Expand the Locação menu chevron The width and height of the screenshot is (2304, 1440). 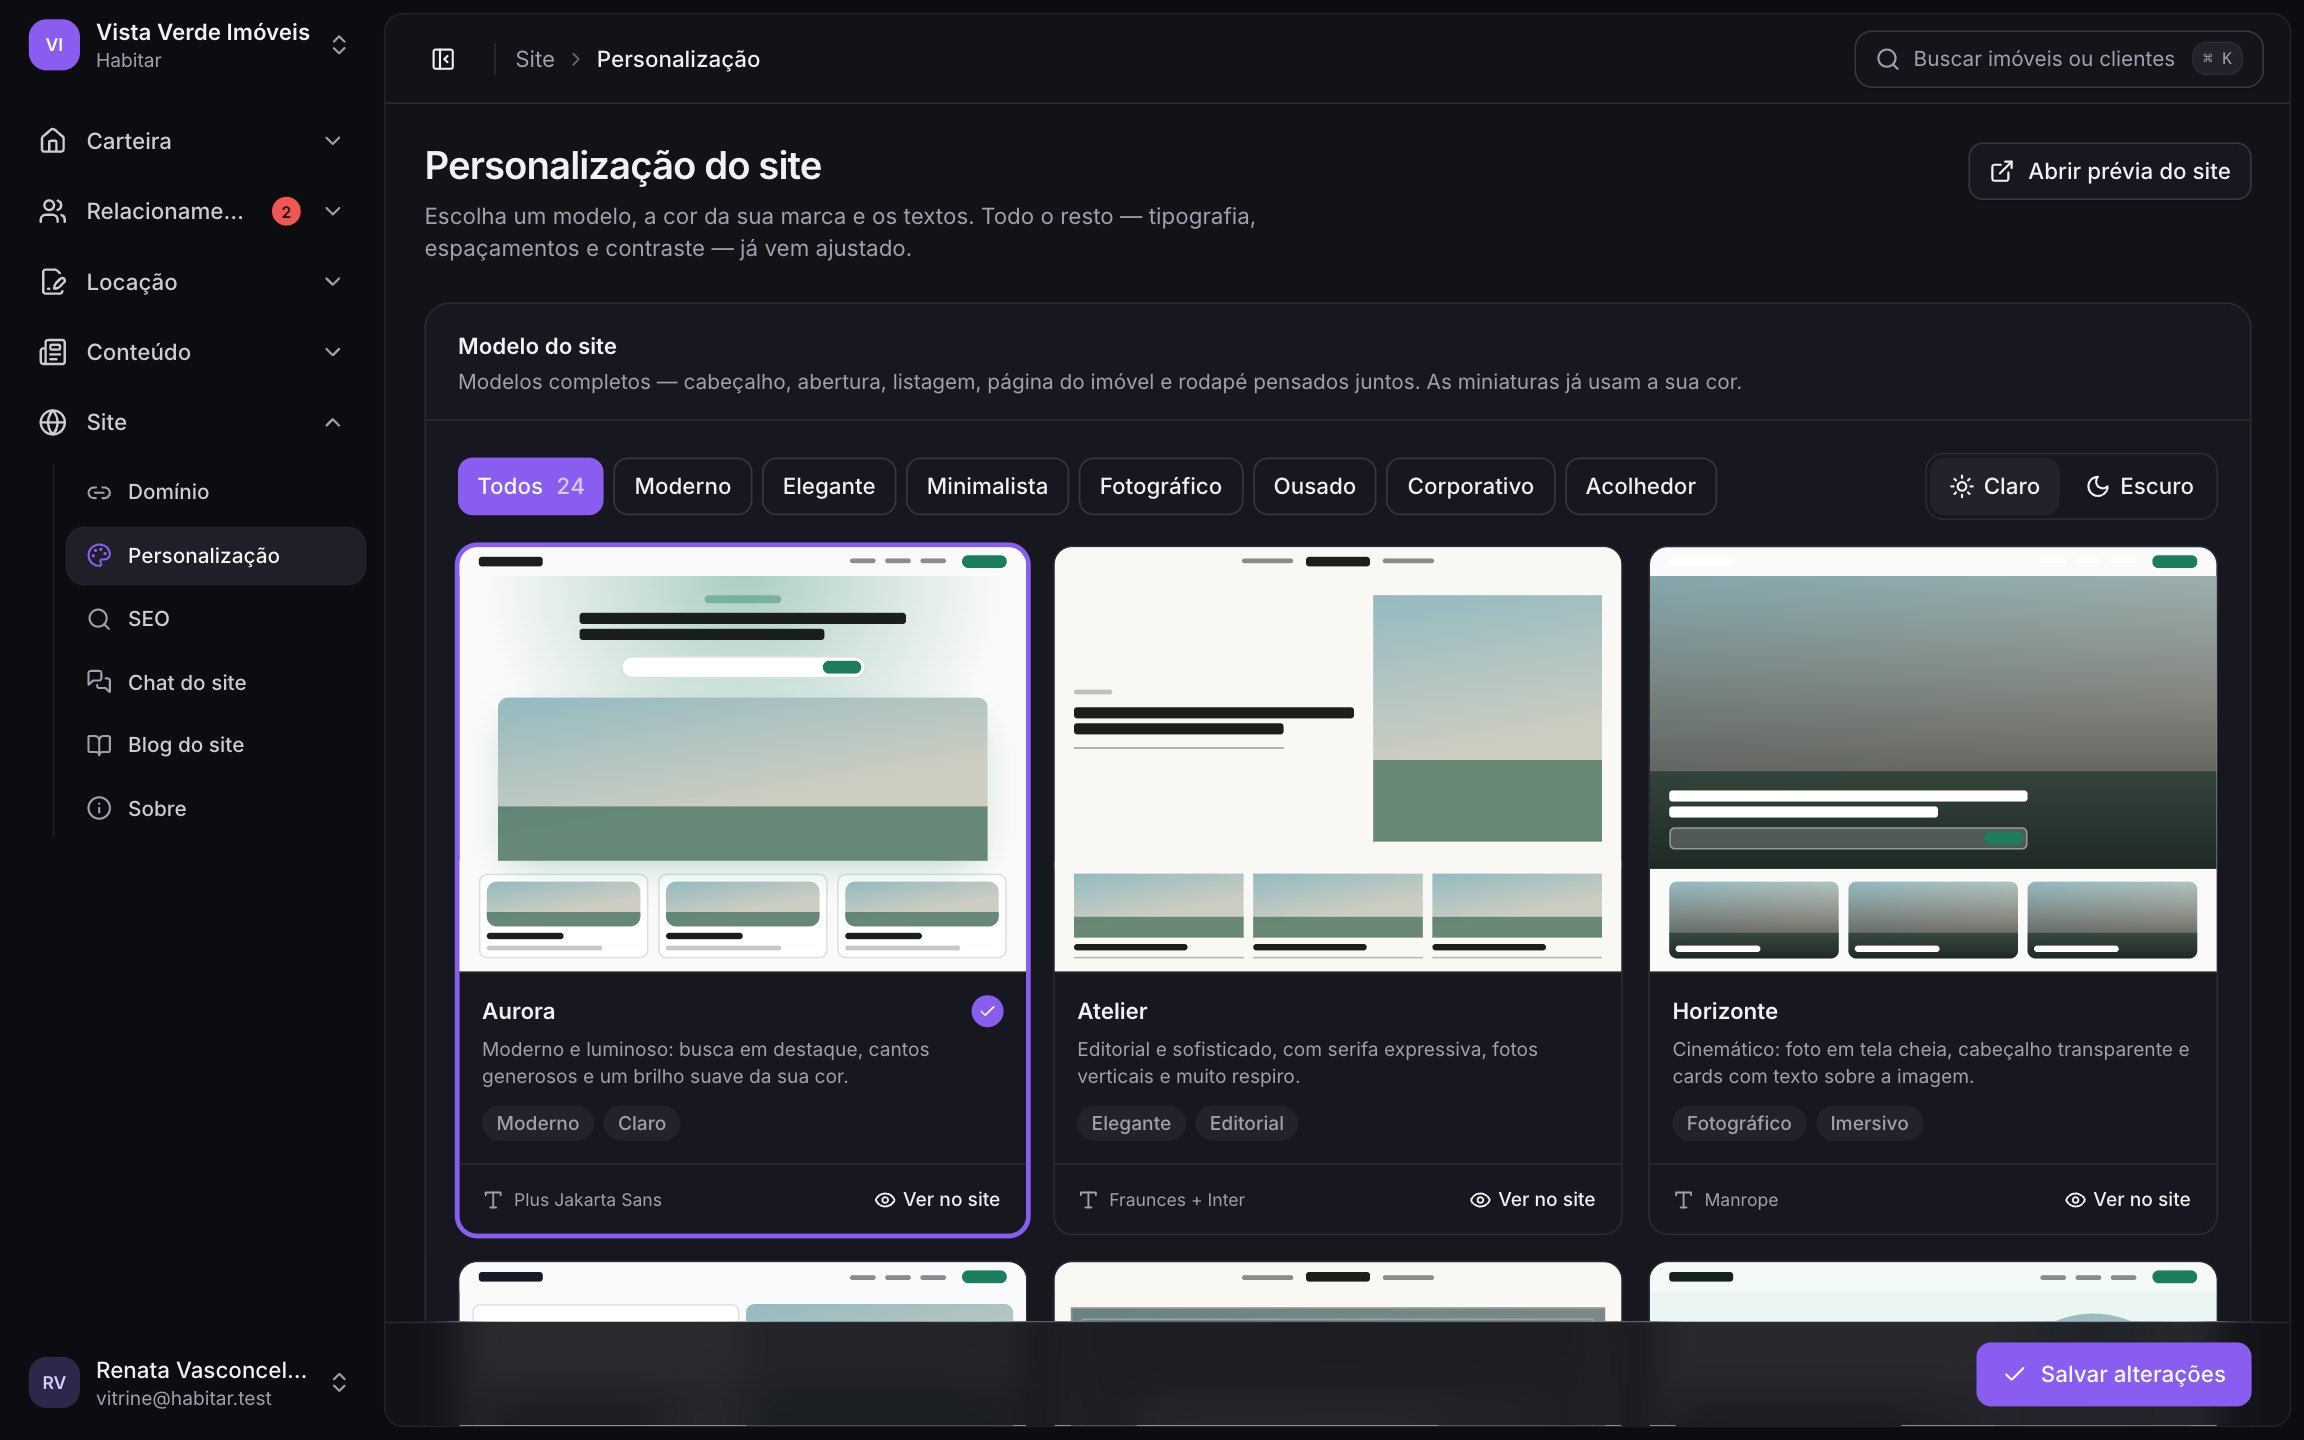[x=333, y=282]
